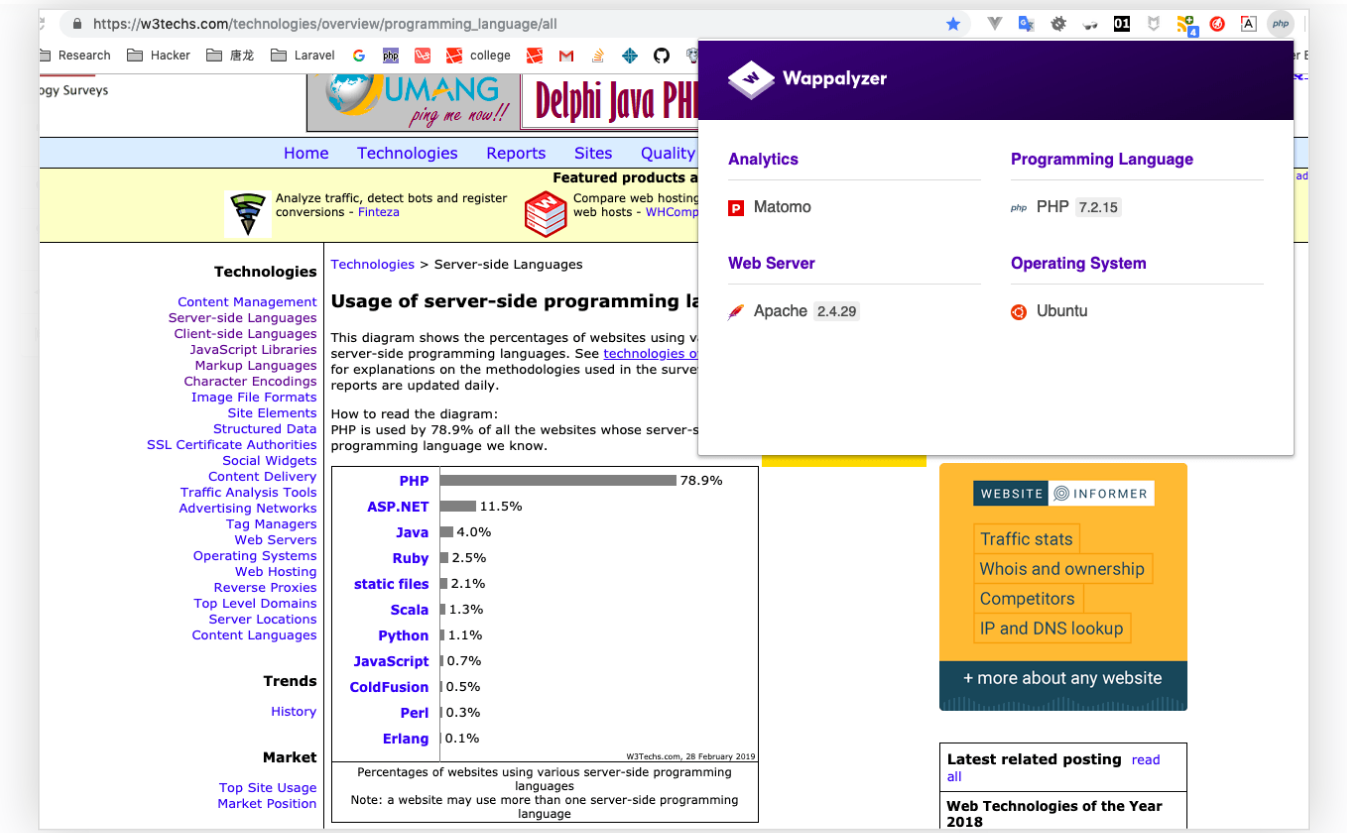Click the boxed letter A extension icon
Image resolution: width=1347 pixels, height=833 pixels.
[x=1248, y=24]
